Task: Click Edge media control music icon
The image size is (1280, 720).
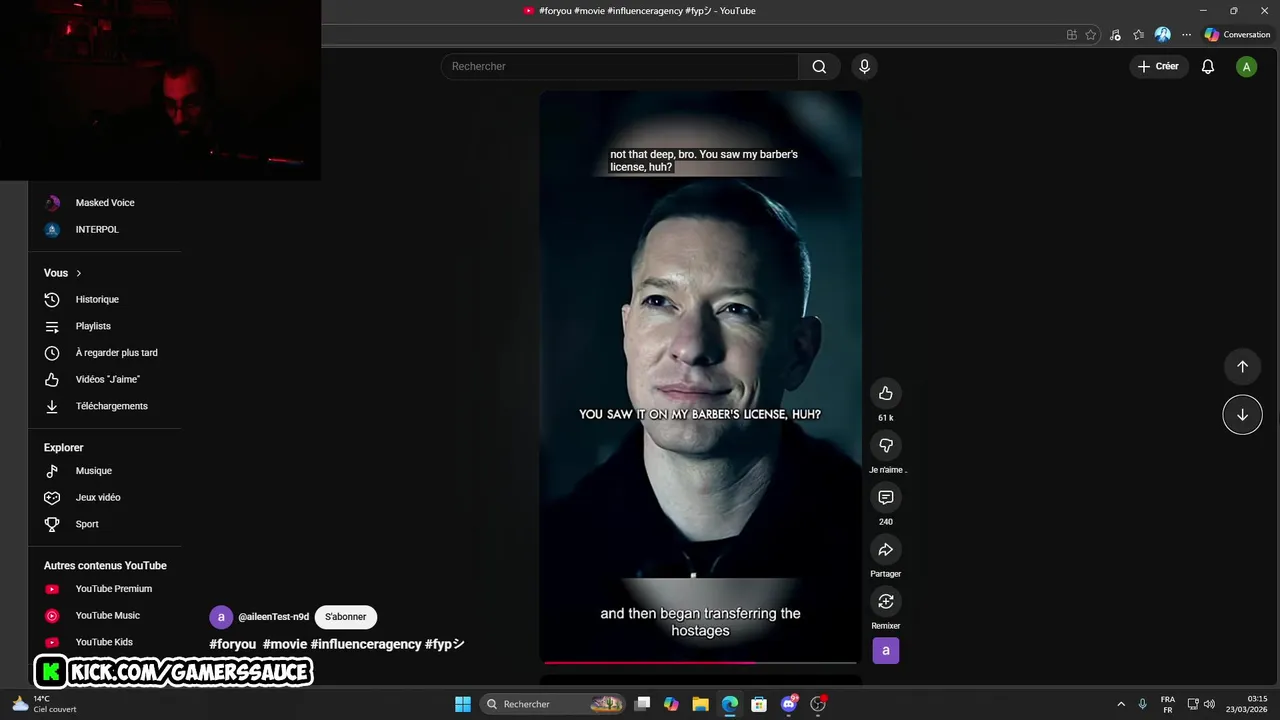Action: pyautogui.click(x=1115, y=34)
